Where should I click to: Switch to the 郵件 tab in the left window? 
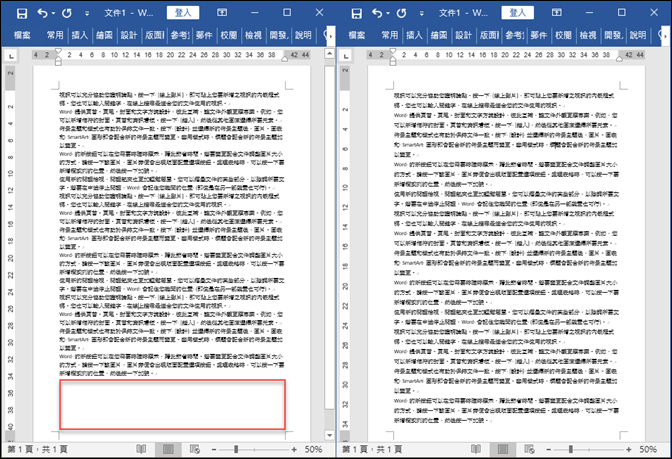pyautogui.click(x=204, y=35)
